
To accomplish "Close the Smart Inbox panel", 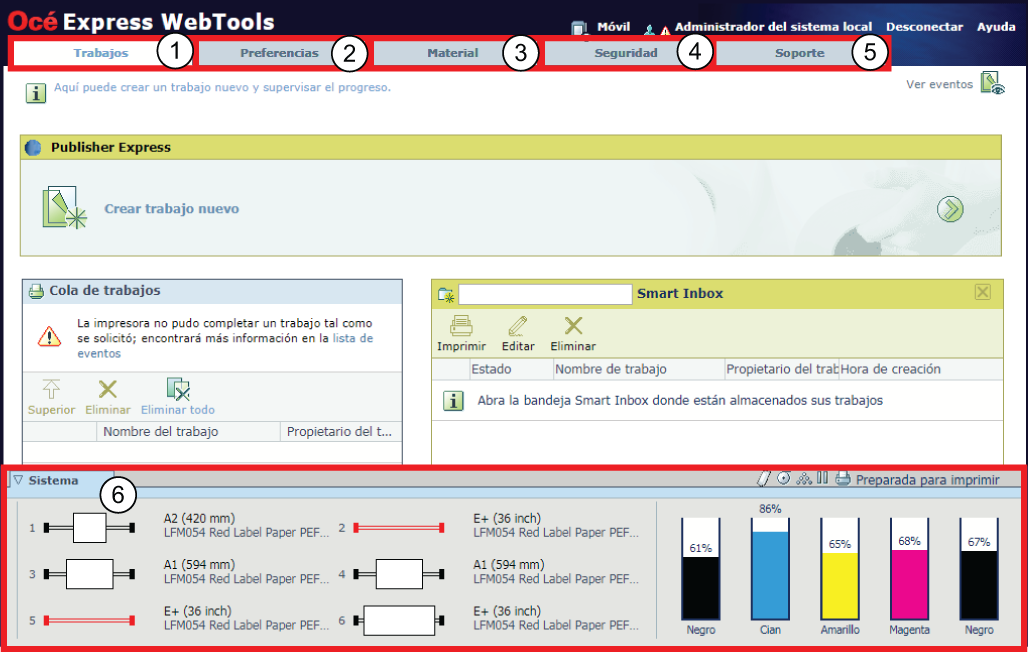I will [982, 292].
